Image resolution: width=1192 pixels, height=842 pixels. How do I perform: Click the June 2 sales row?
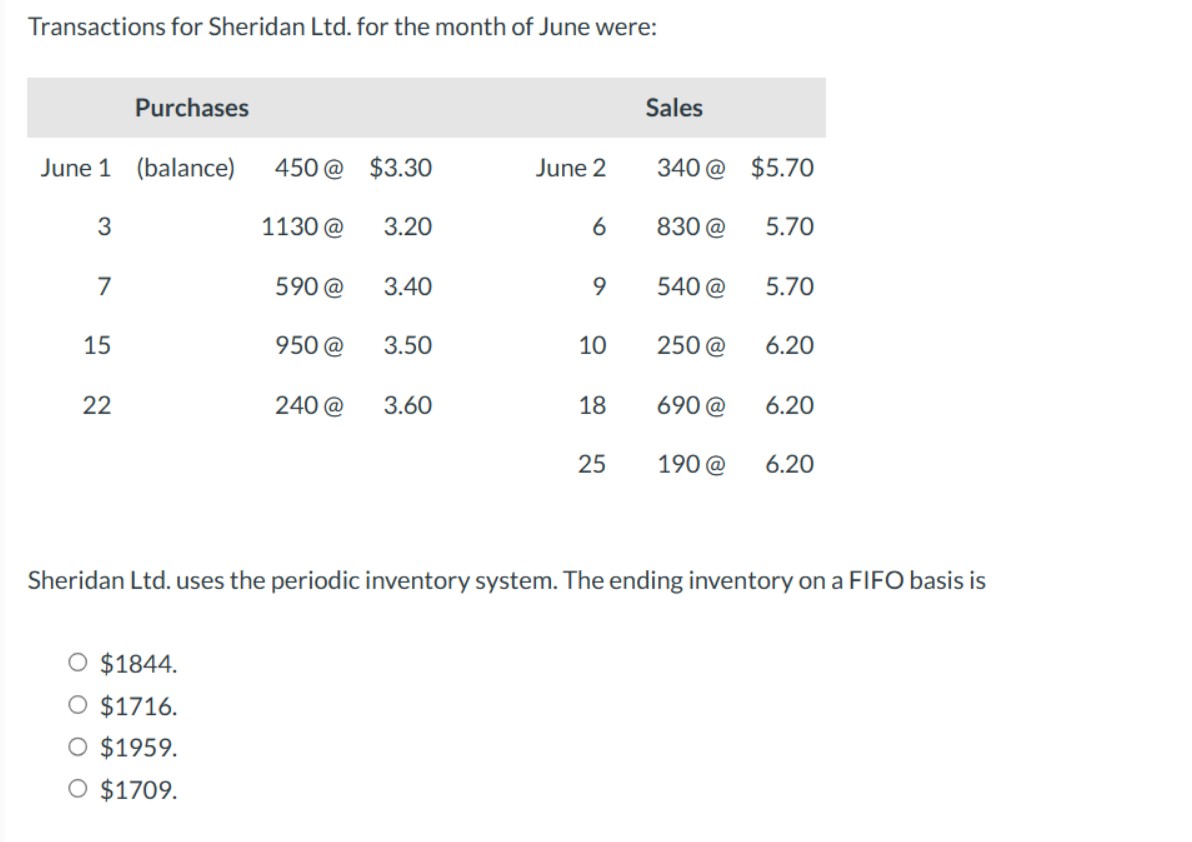point(572,168)
